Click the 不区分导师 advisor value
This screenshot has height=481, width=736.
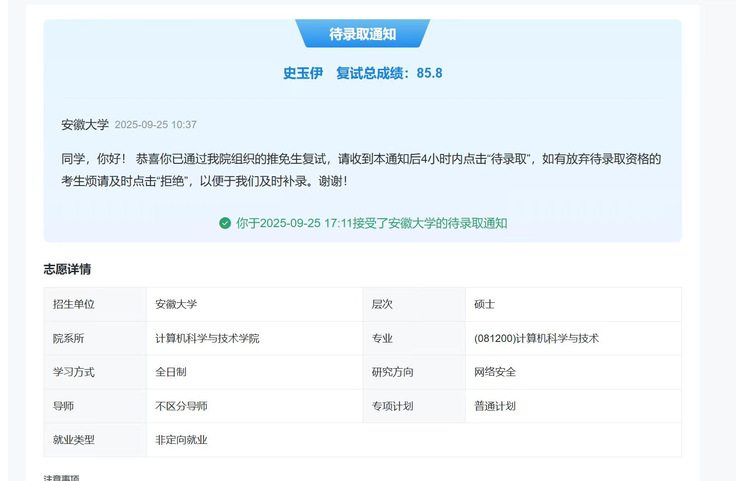pos(181,406)
